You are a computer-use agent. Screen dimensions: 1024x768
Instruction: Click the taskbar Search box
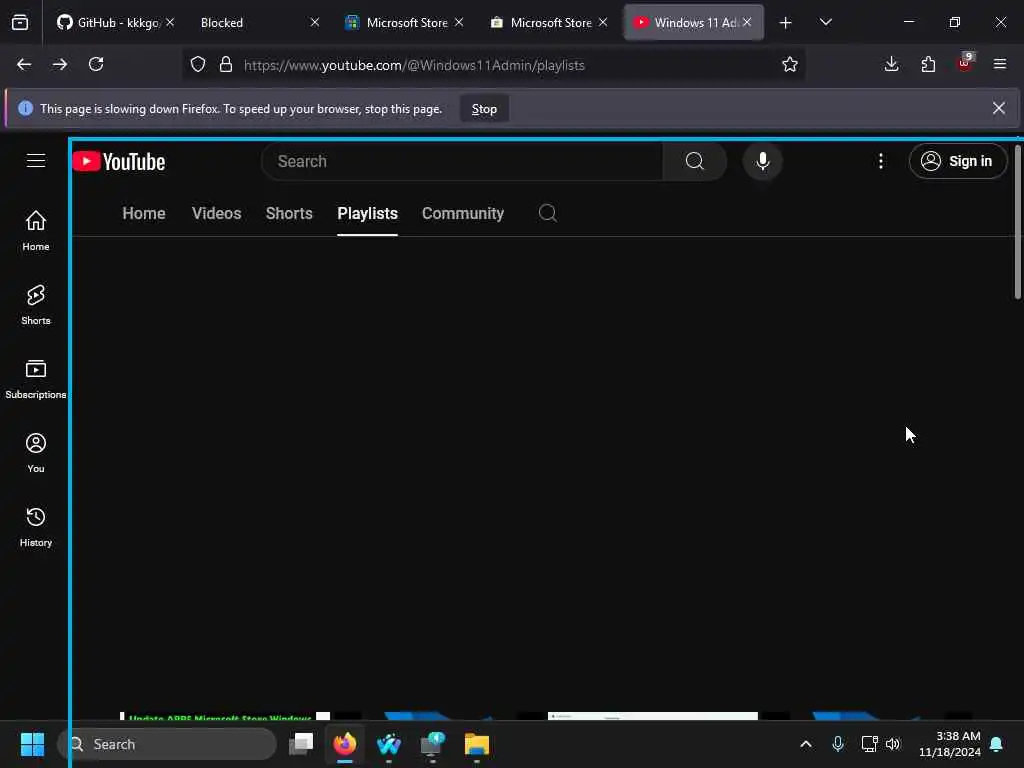tap(167, 744)
